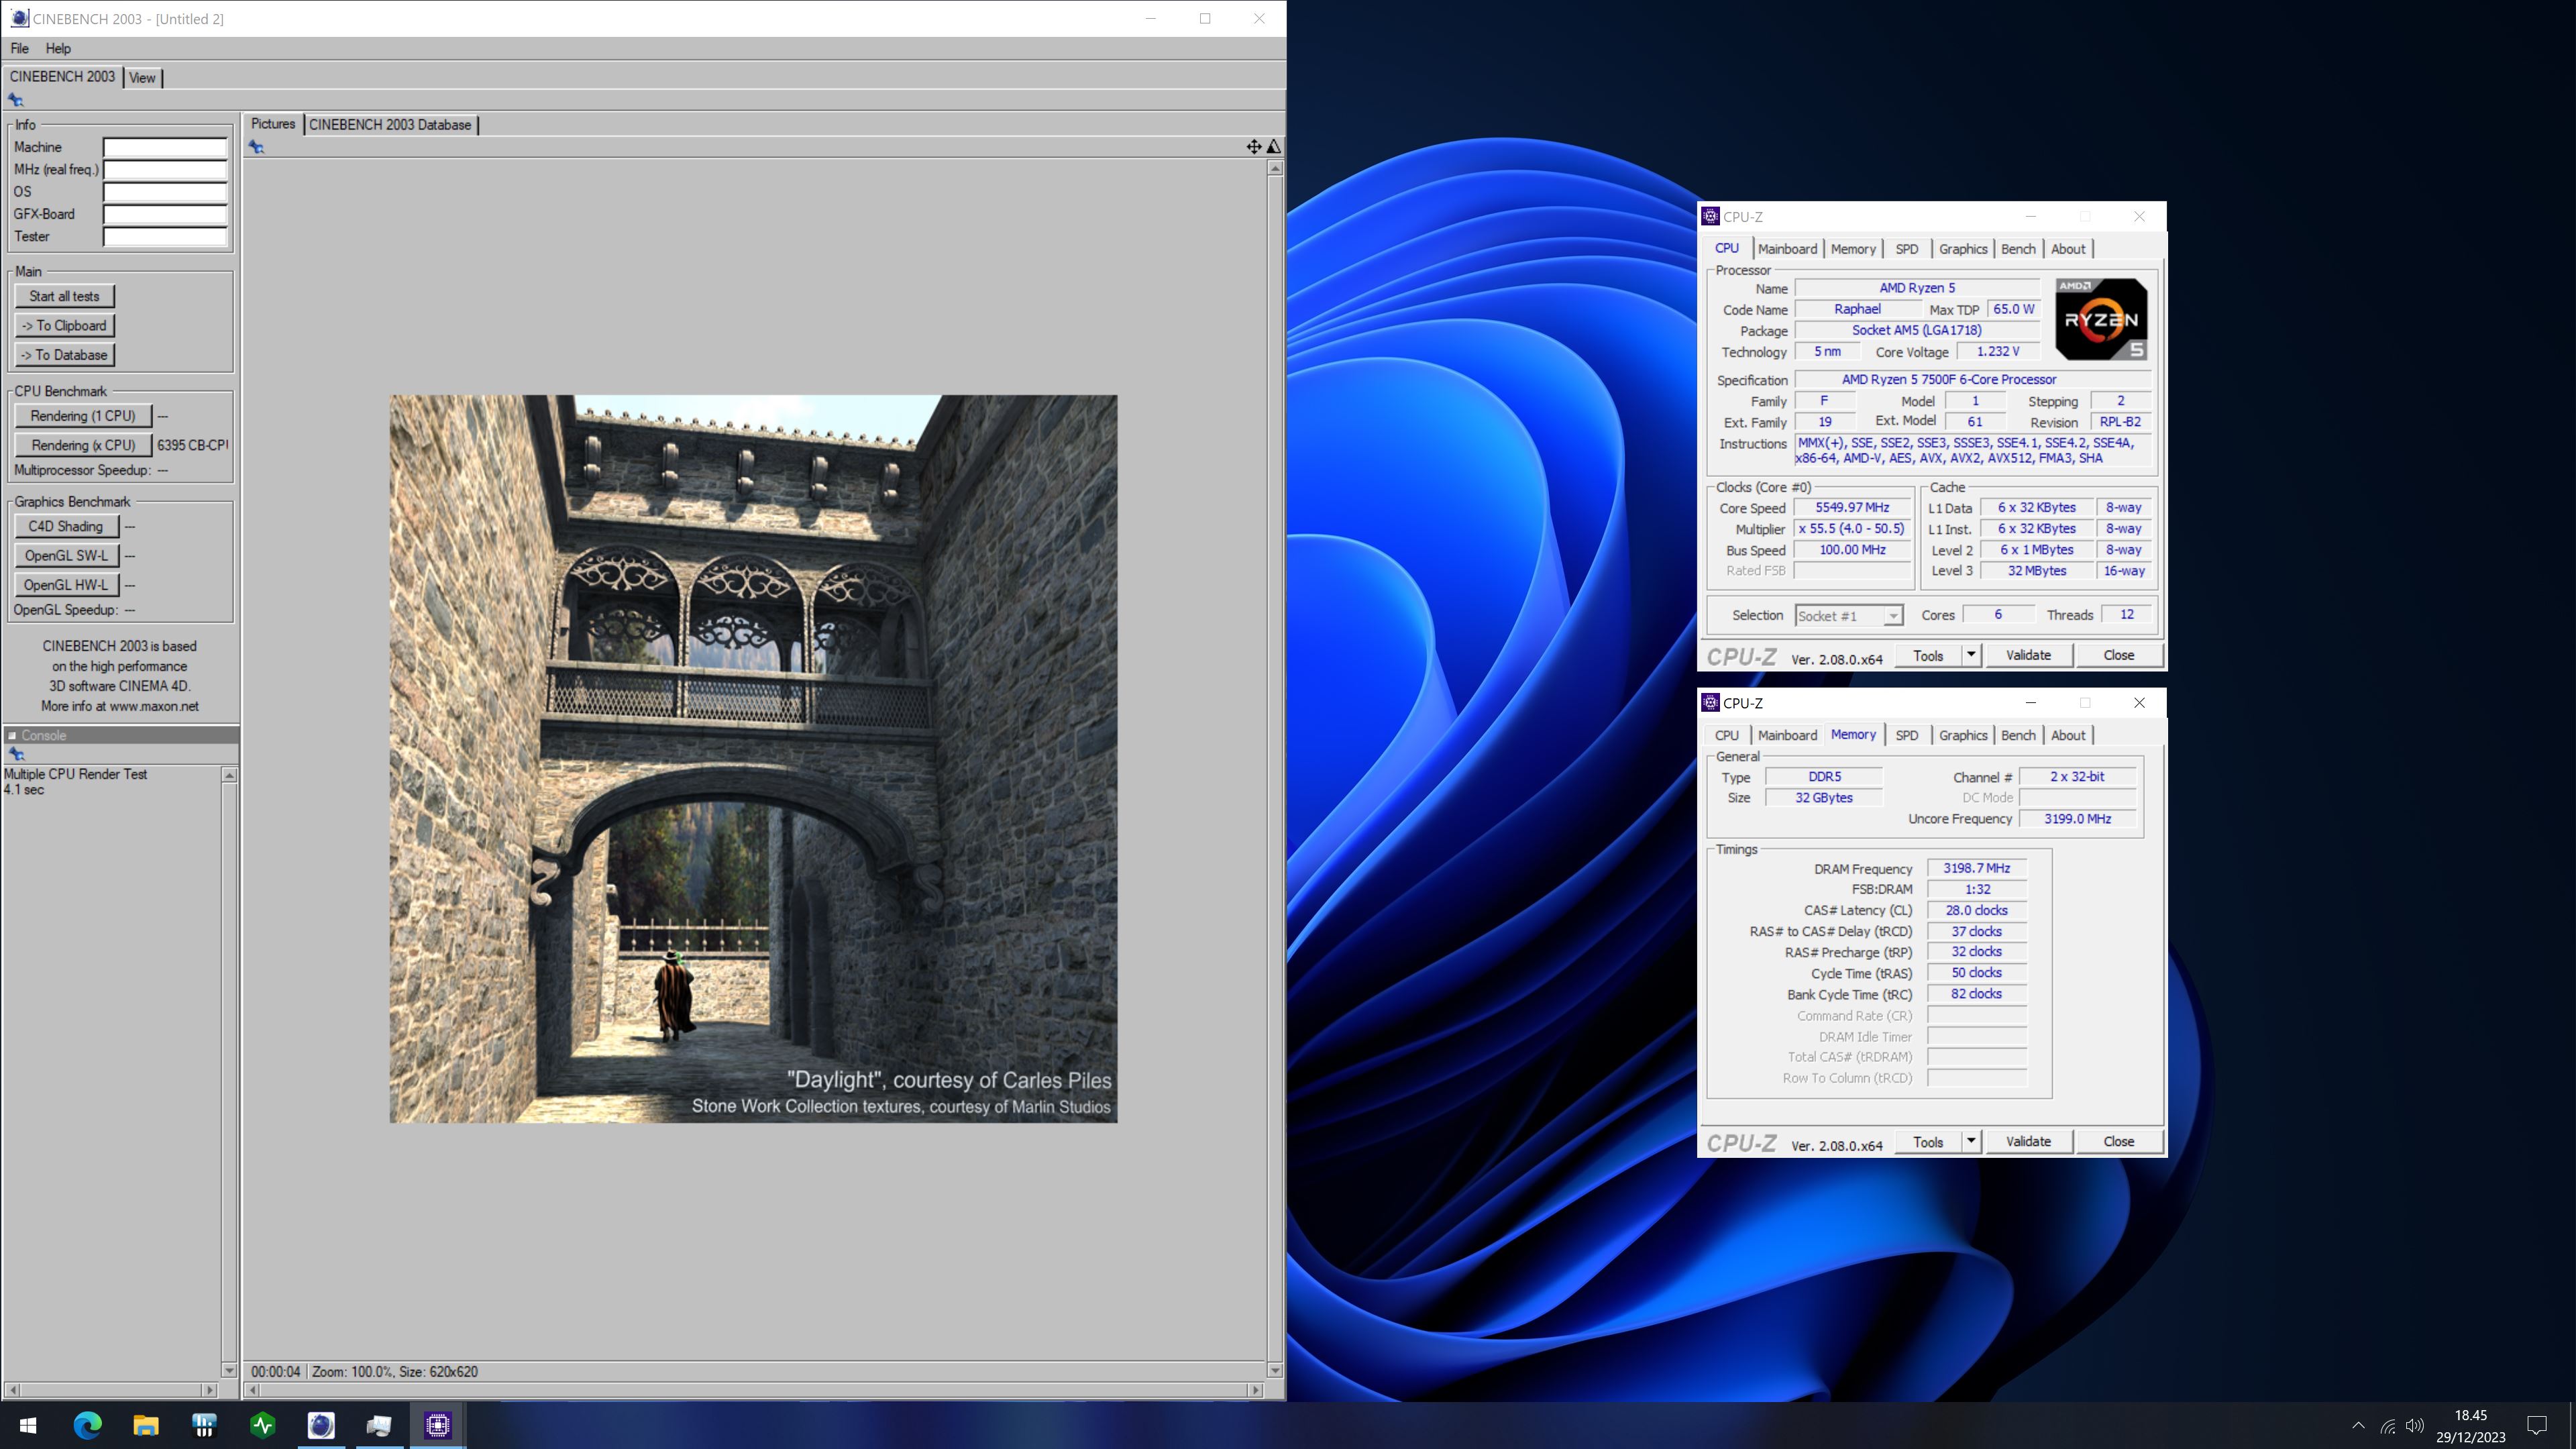
Task: Run Rendering (1 CPU) test
Action: [x=83, y=416]
